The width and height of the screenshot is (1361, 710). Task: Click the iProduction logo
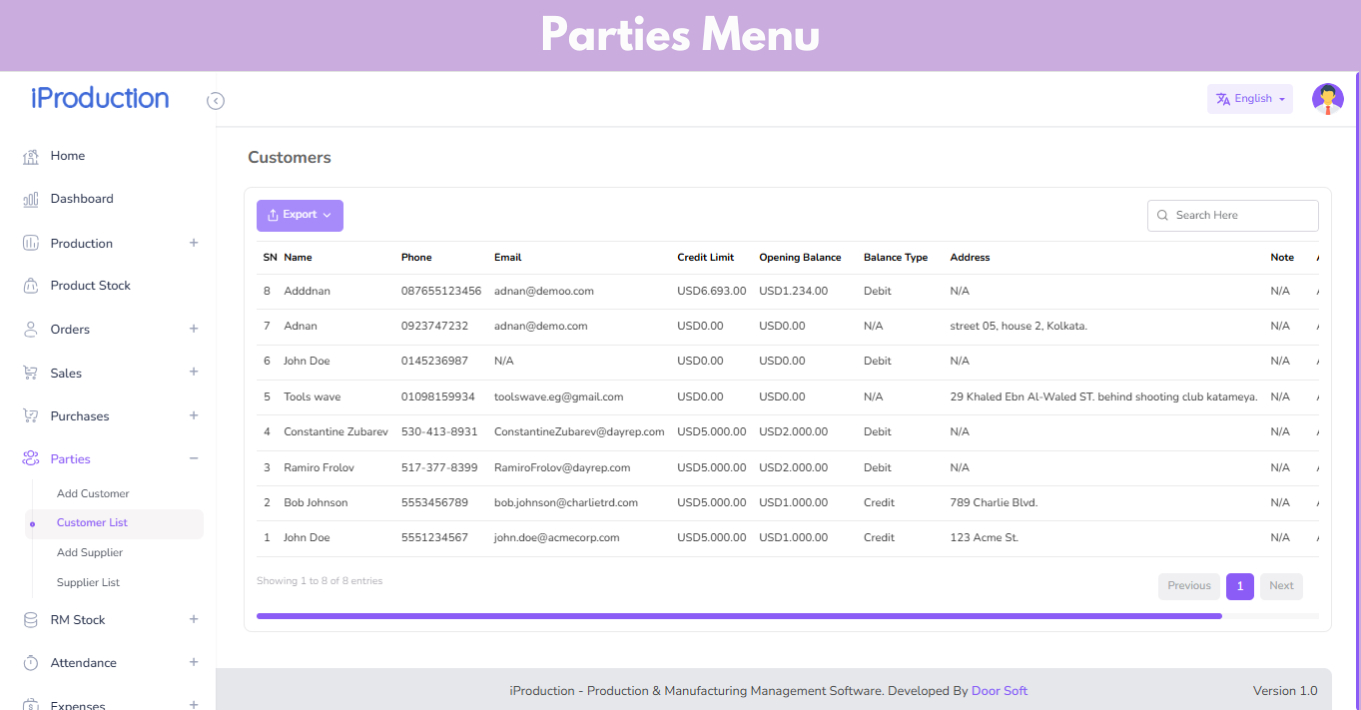(100, 98)
